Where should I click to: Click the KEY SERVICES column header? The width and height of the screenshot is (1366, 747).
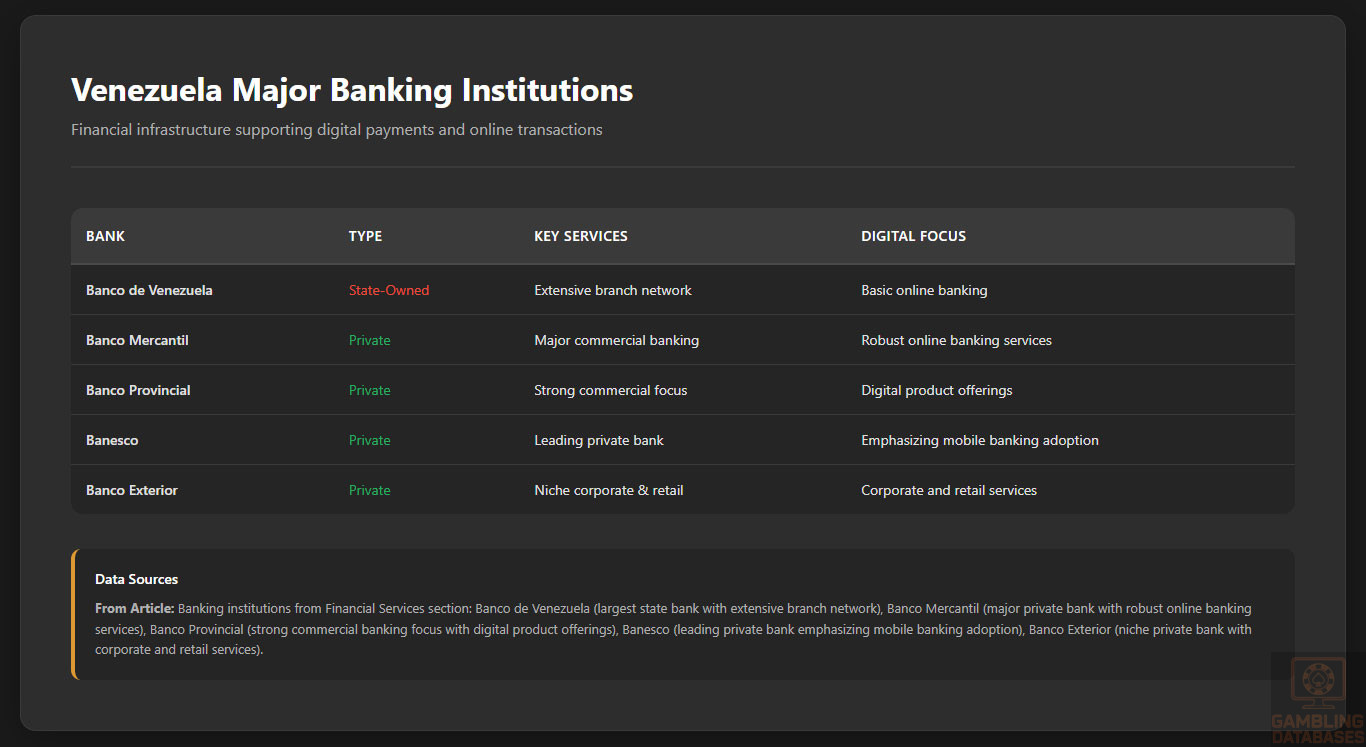click(x=580, y=236)
